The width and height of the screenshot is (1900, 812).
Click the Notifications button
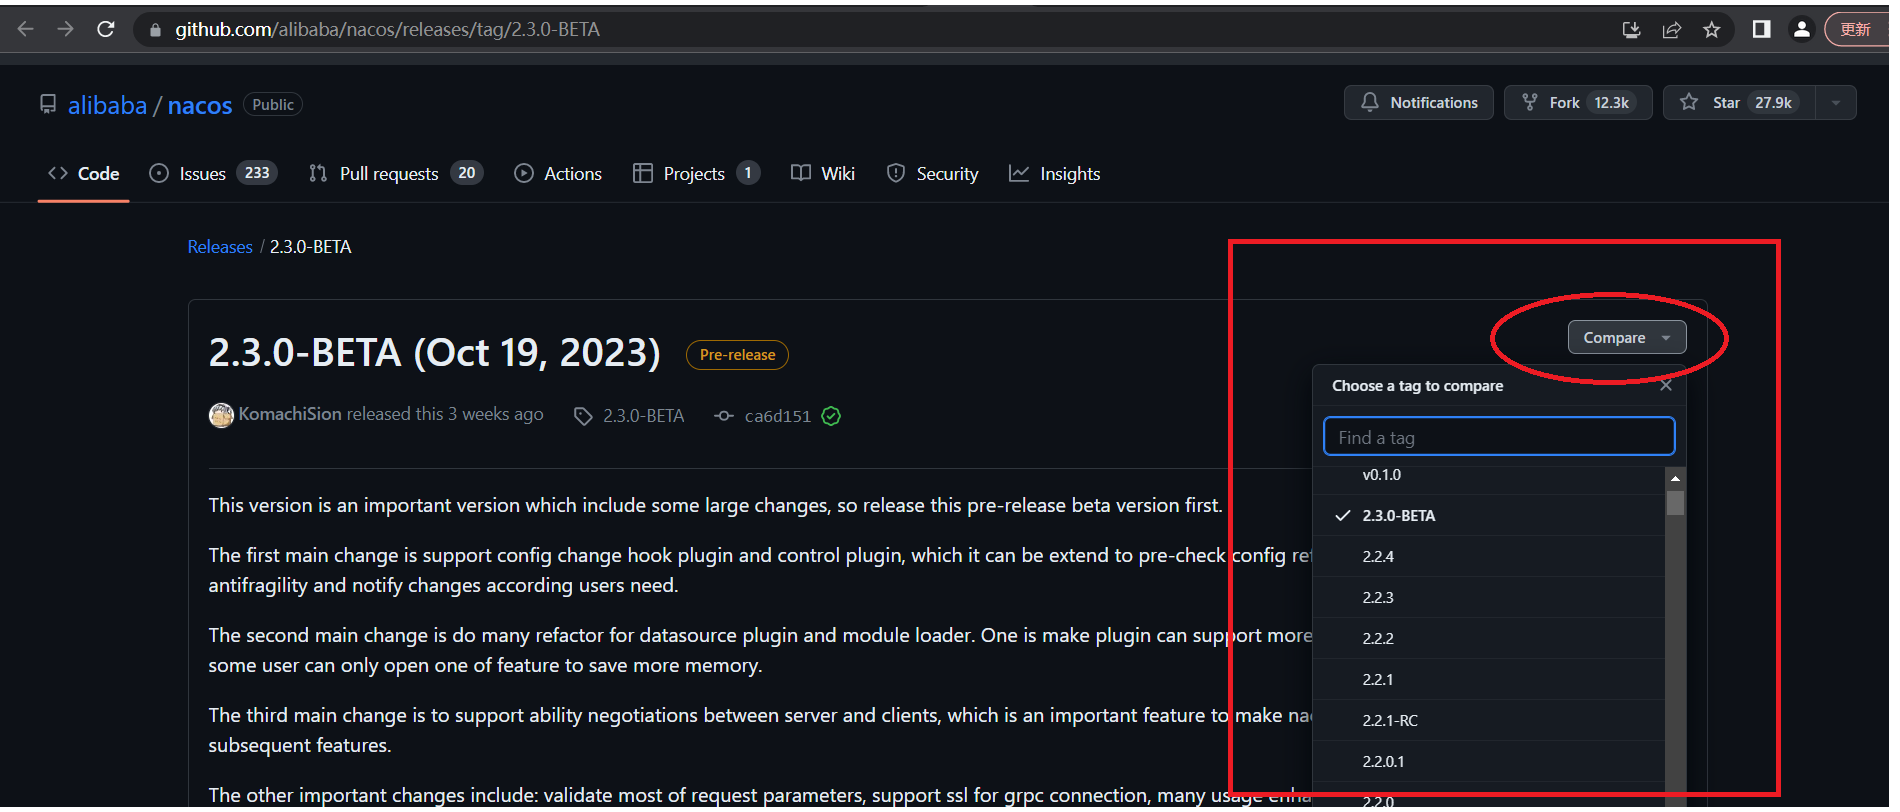[x=1418, y=102]
